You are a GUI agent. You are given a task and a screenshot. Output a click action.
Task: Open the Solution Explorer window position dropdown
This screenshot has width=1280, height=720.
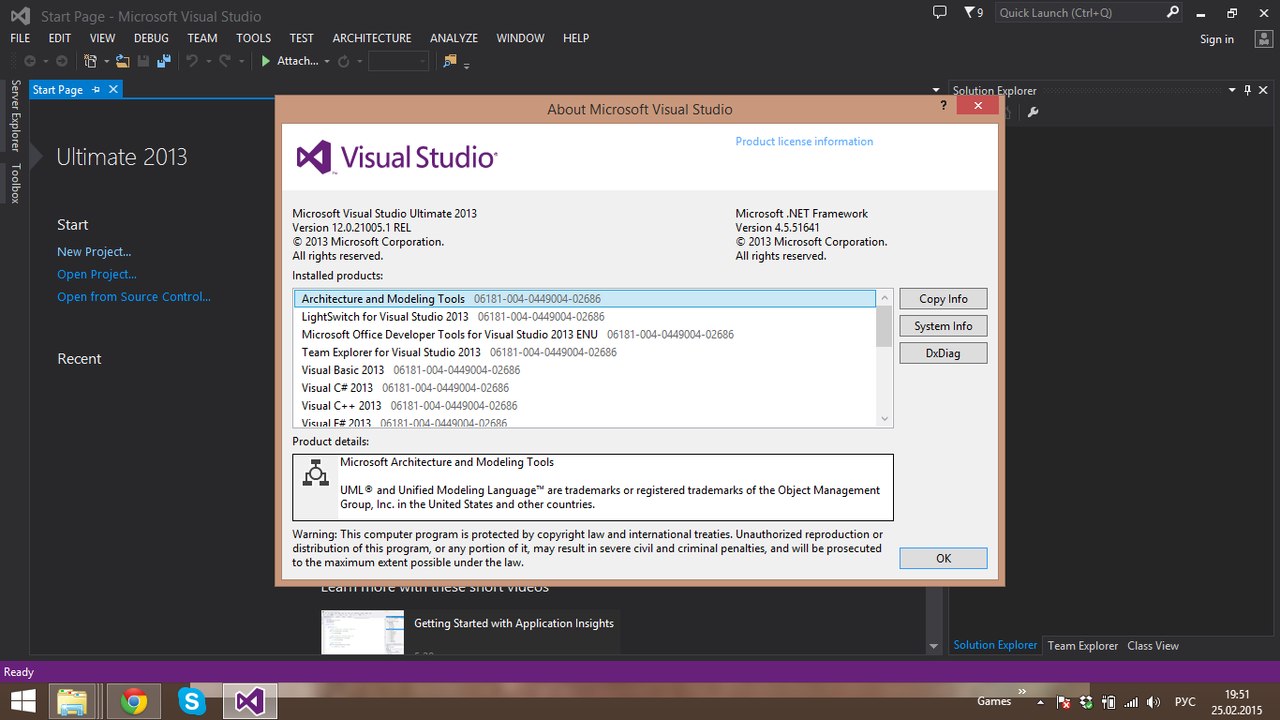1232,90
